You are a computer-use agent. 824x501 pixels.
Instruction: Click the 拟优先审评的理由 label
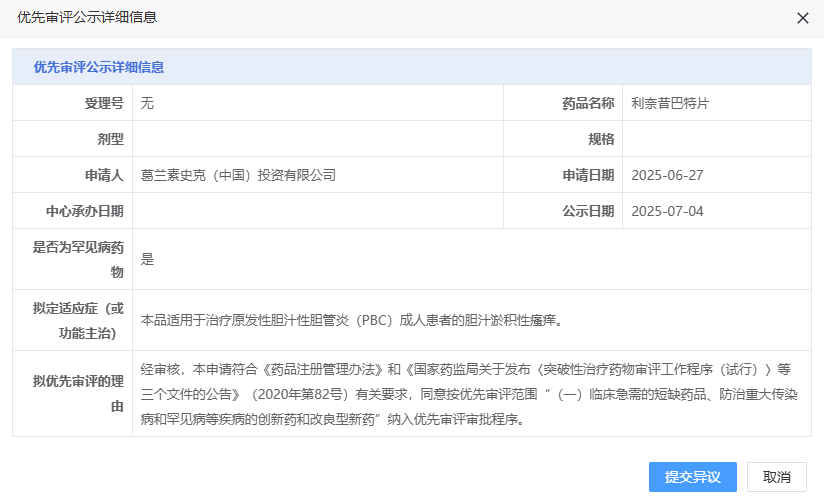78,394
